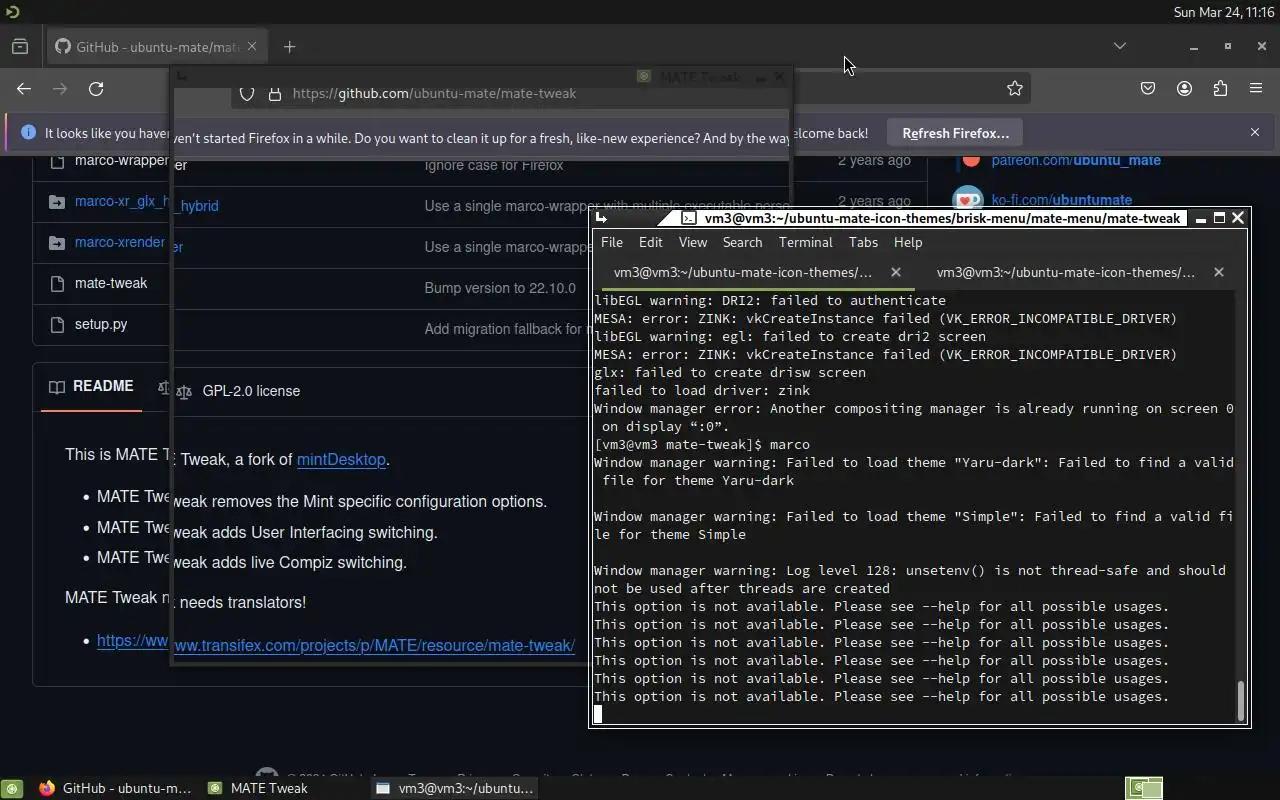Open terminal Tabs menu
Viewport: 1280px width, 800px height.
coord(863,242)
